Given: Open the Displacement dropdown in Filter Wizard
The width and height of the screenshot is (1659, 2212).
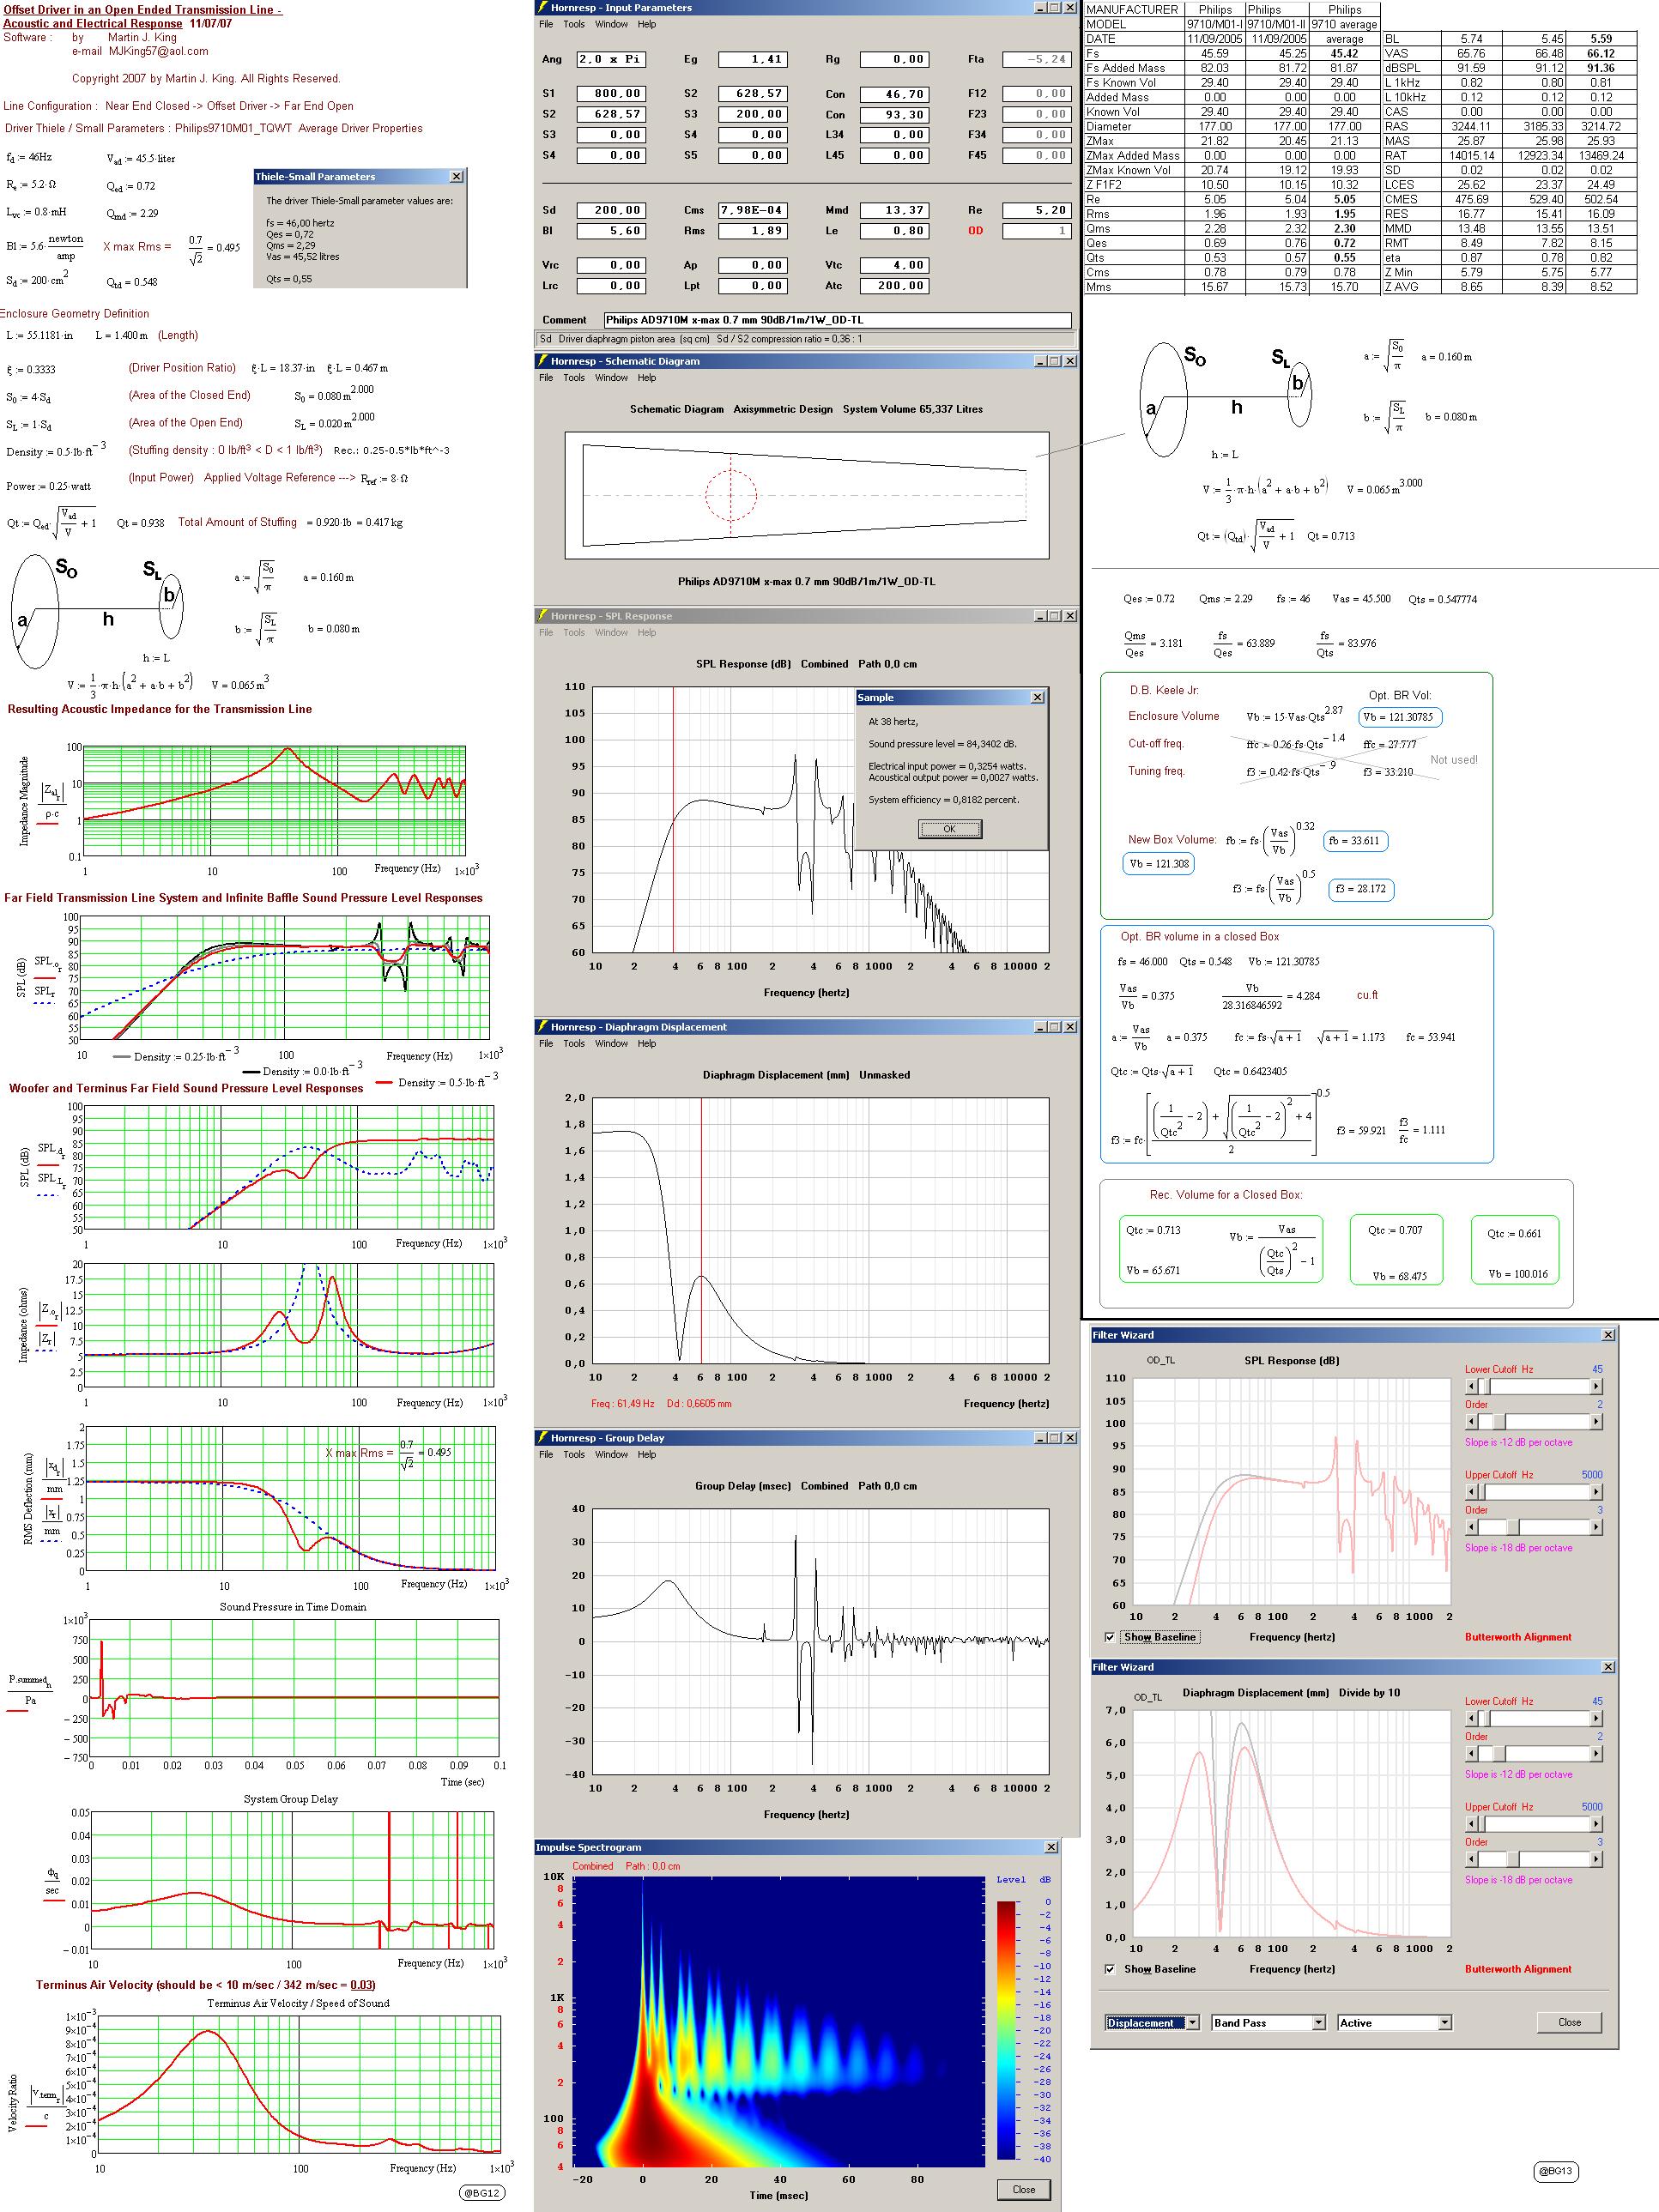Looking at the screenshot, I should (x=1192, y=2022).
